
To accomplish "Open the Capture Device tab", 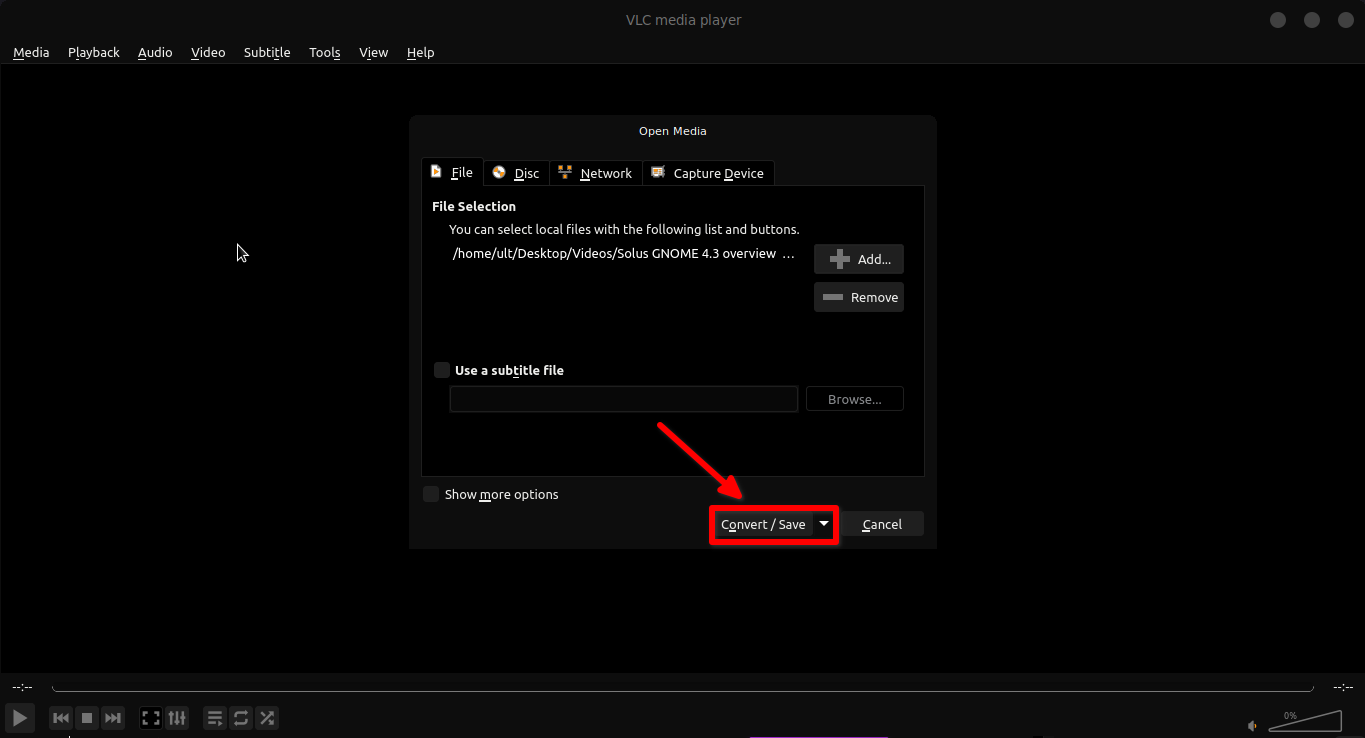I will pos(708,173).
